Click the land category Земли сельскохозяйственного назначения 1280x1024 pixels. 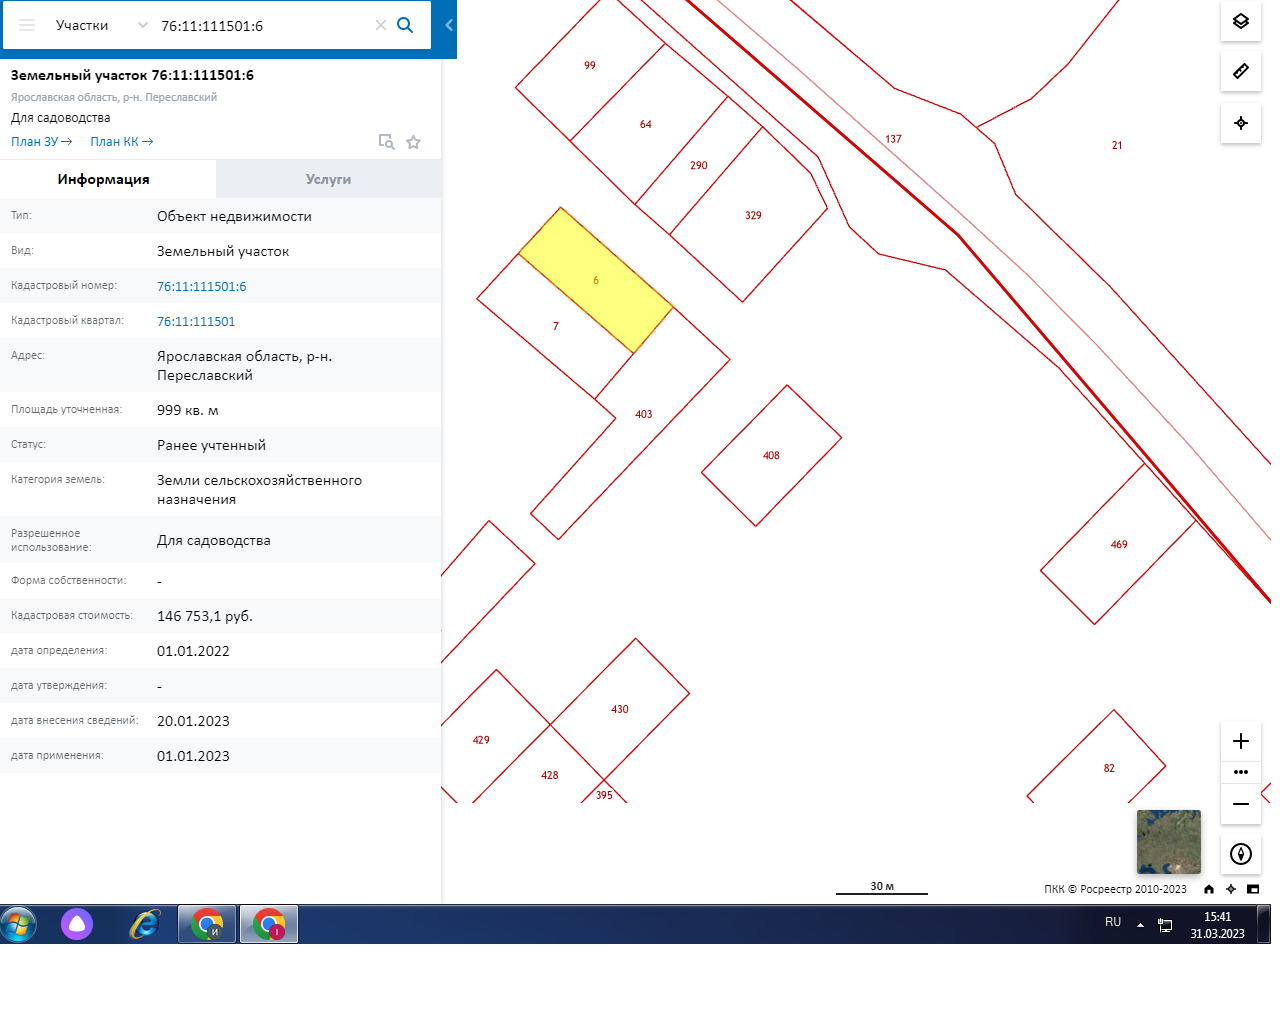pos(259,490)
